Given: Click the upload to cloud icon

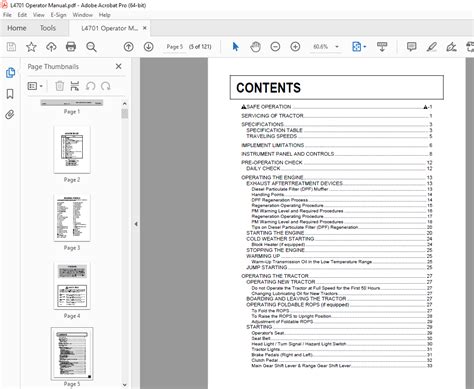Looking at the screenshot, I should pos(51,47).
